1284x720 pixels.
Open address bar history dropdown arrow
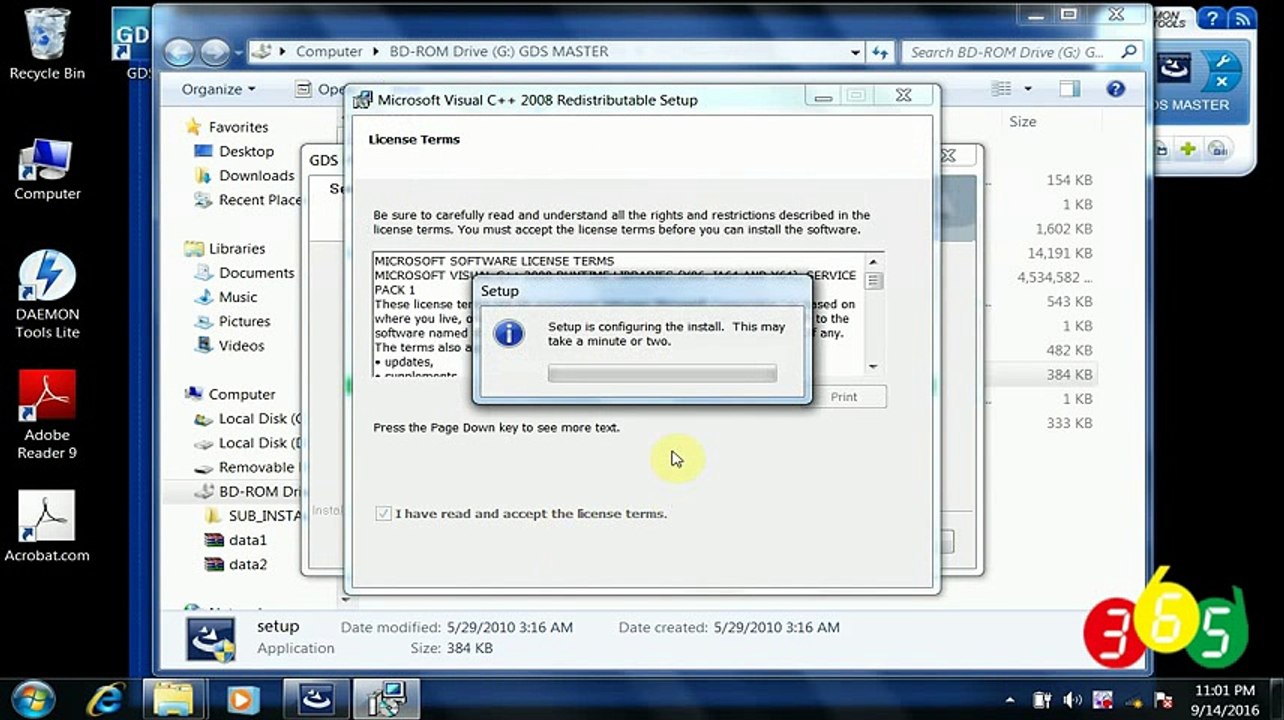coord(856,52)
